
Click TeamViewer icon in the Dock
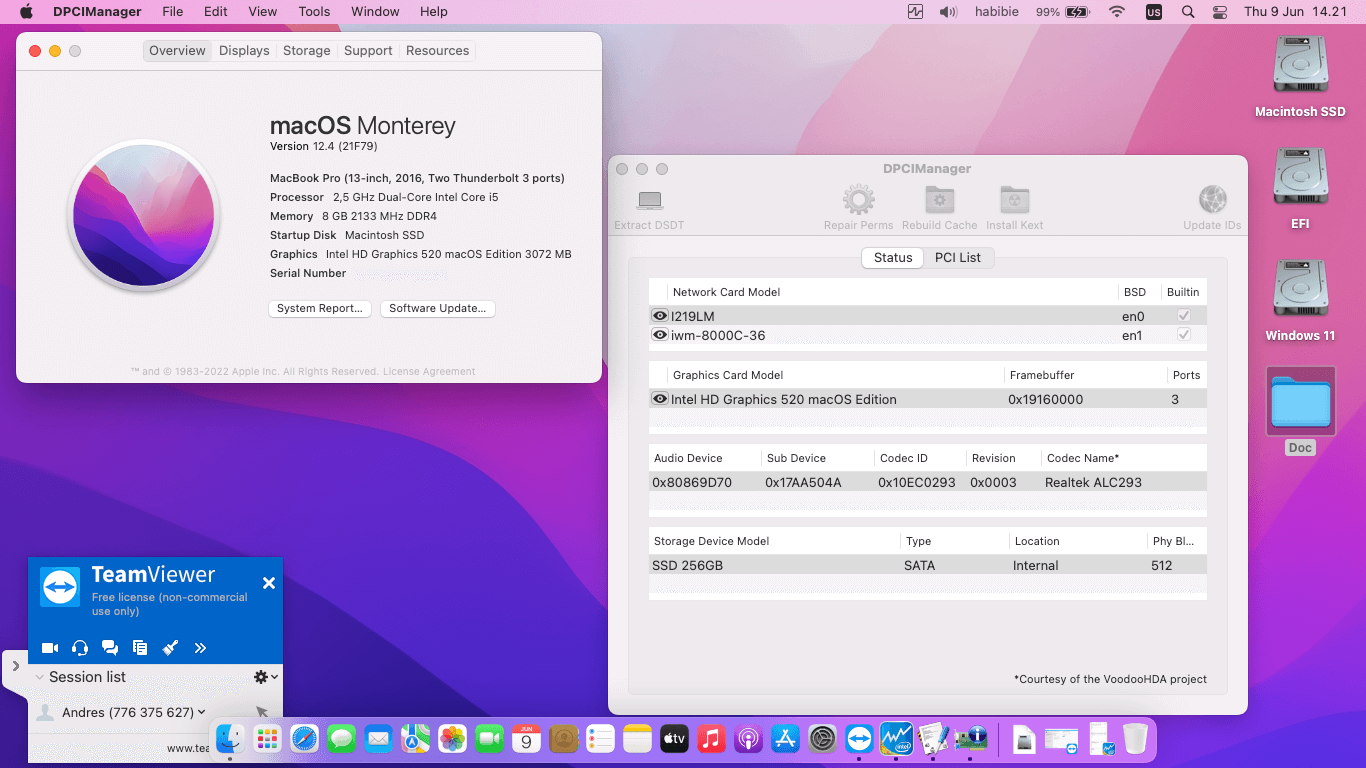[859, 739]
